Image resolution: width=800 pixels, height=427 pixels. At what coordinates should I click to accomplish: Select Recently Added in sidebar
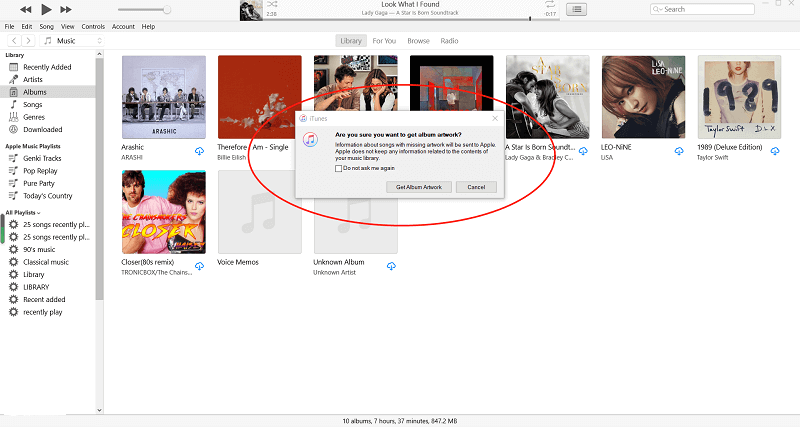(x=47, y=67)
